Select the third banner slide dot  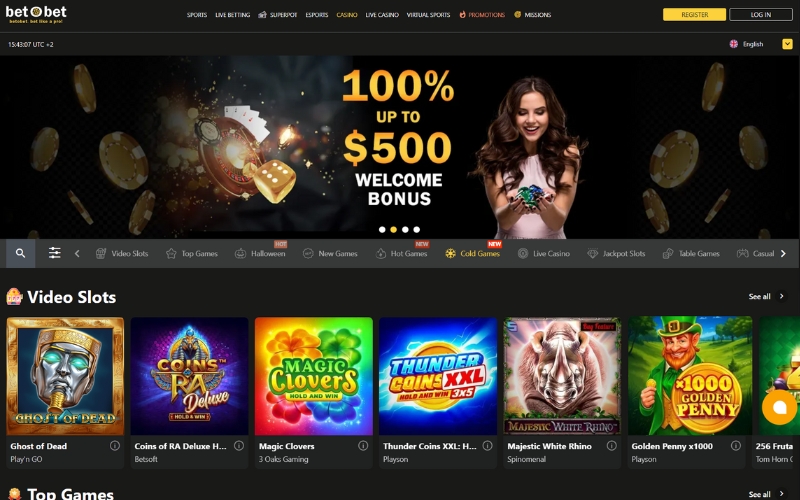[x=405, y=230]
